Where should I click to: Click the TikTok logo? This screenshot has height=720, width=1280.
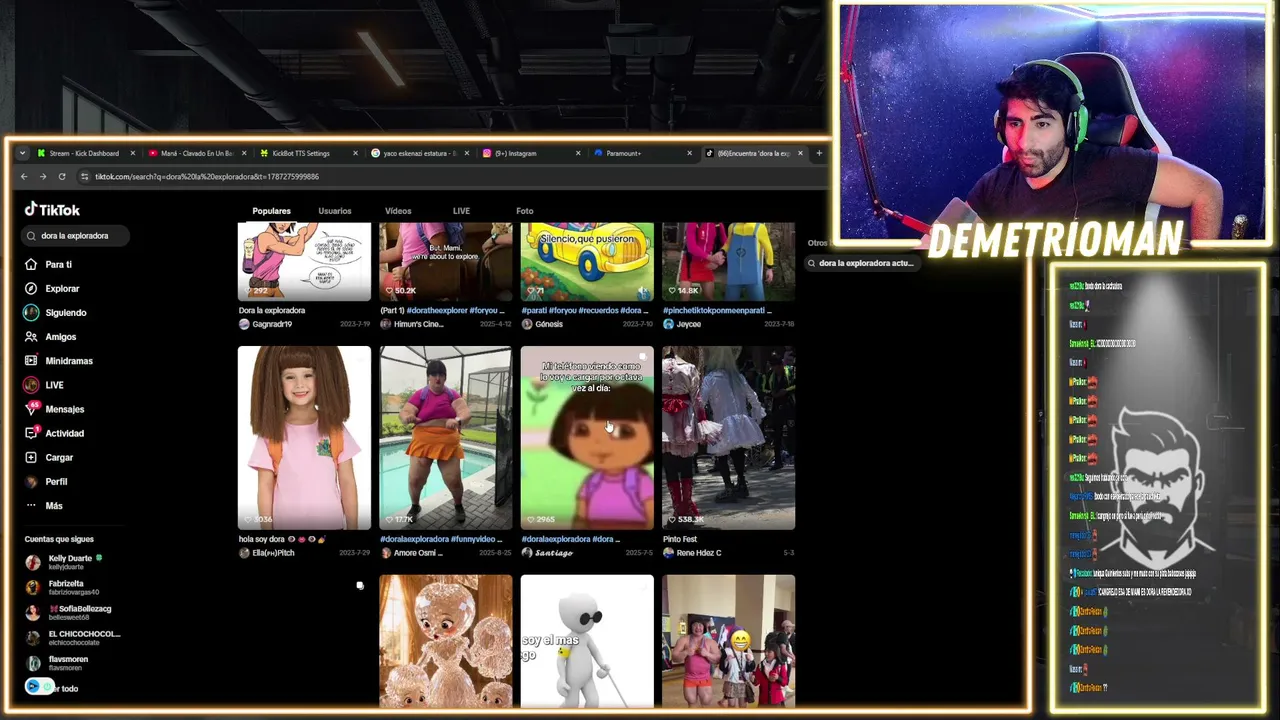52,210
